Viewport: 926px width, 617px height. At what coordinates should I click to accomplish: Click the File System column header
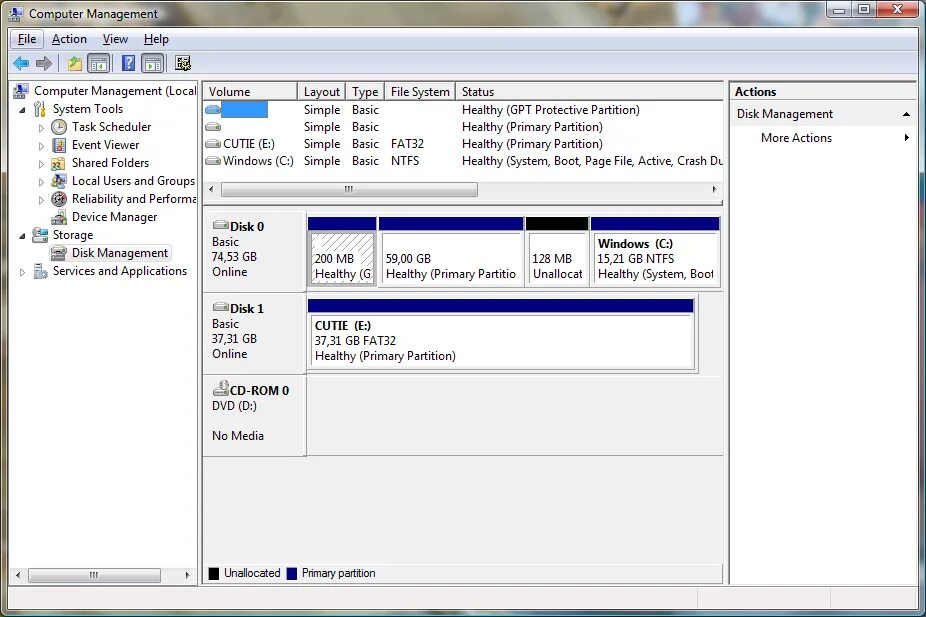click(420, 92)
